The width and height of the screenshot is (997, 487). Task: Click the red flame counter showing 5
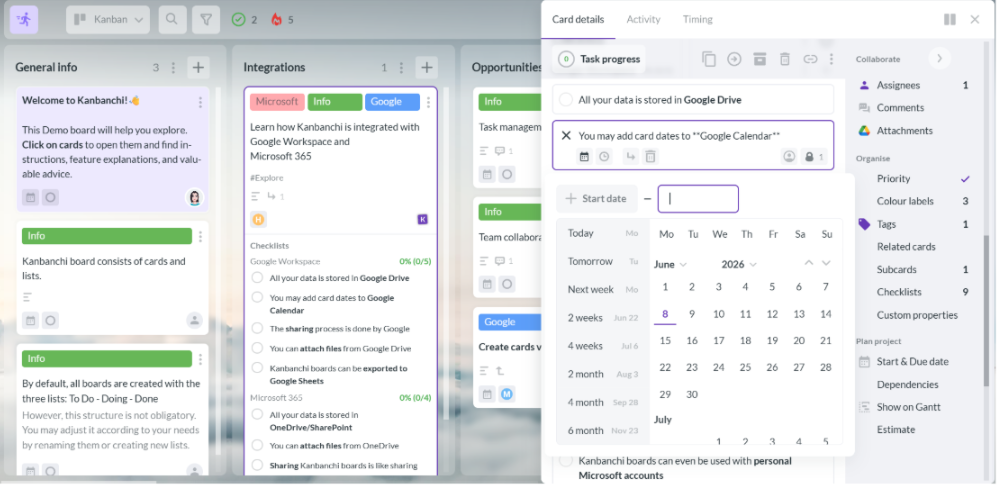point(282,20)
